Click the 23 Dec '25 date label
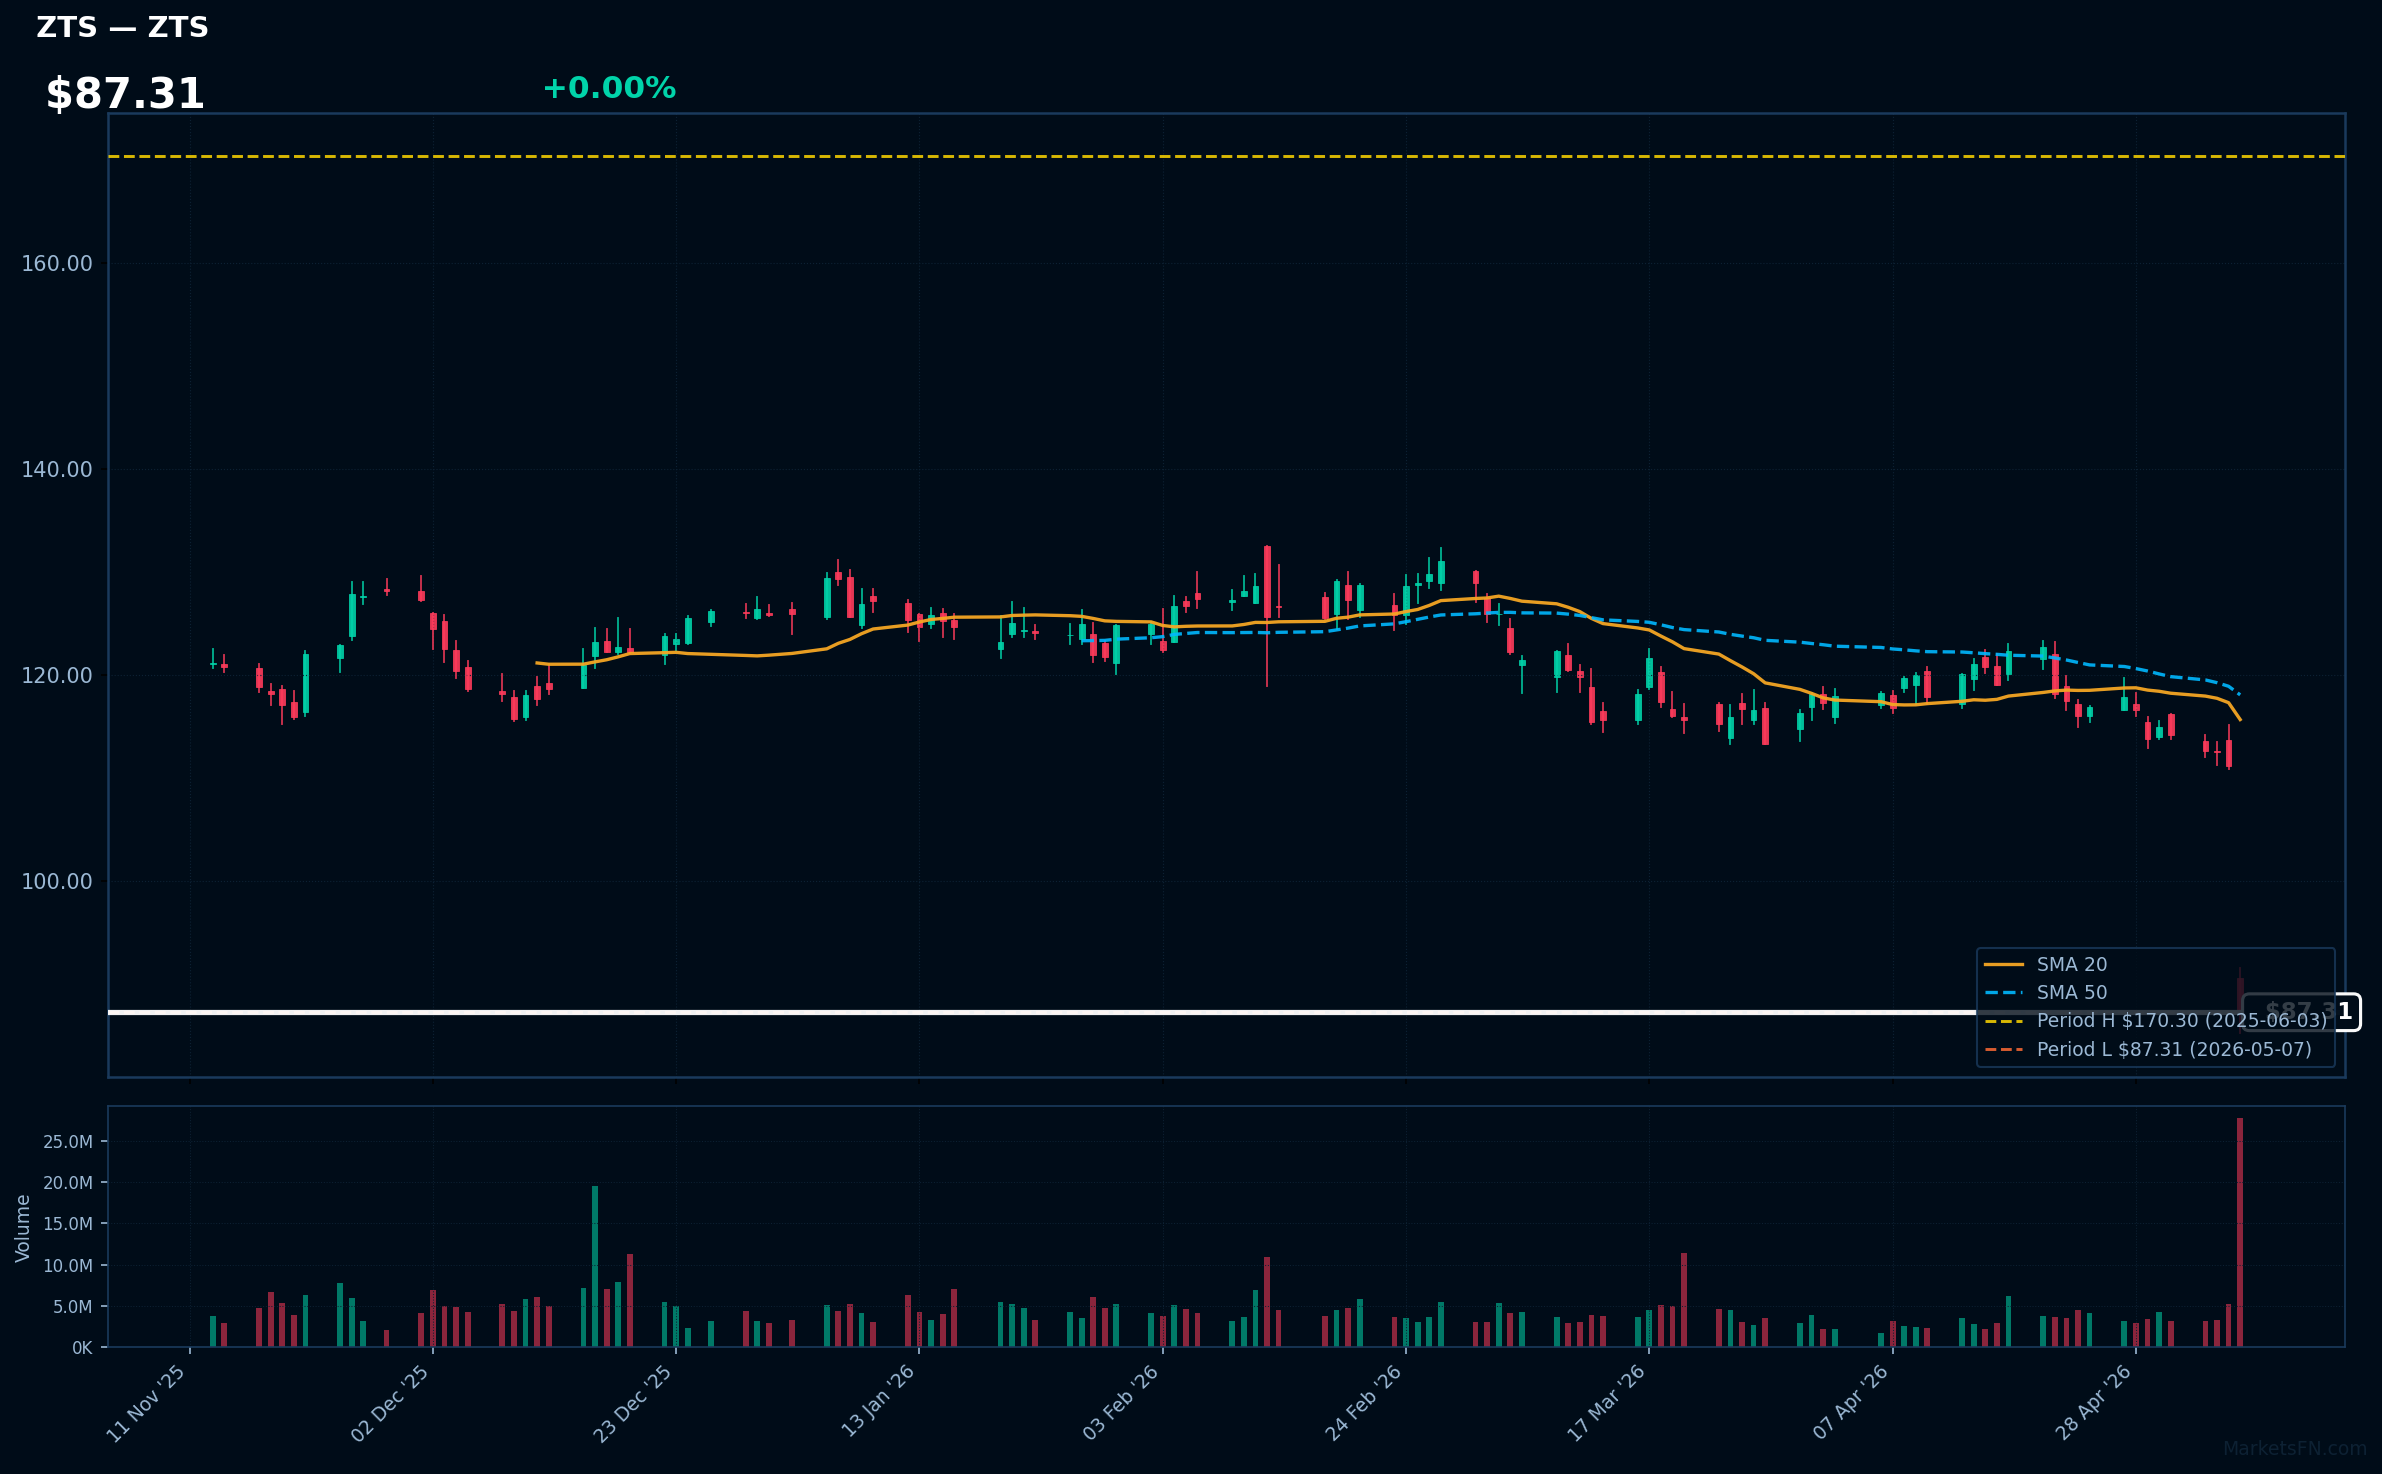Image resolution: width=2382 pixels, height=1474 pixels. (x=633, y=1403)
